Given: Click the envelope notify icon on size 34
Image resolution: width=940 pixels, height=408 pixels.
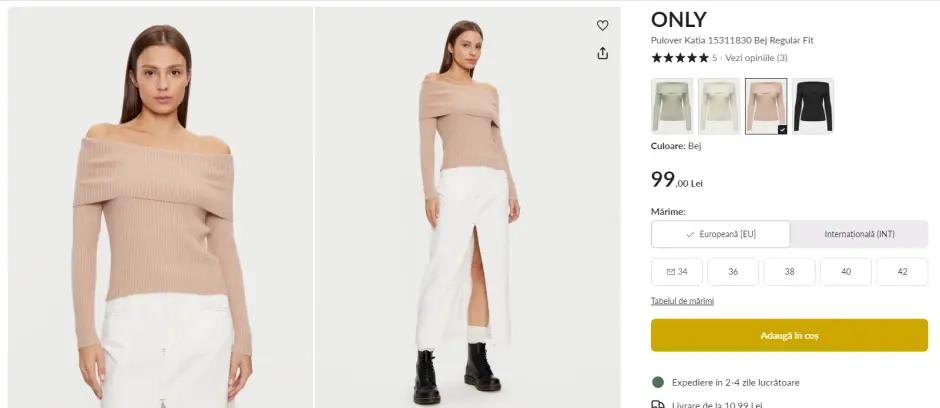Looking at the screenshot, I should pyautogui.click(x=669, y=272).
